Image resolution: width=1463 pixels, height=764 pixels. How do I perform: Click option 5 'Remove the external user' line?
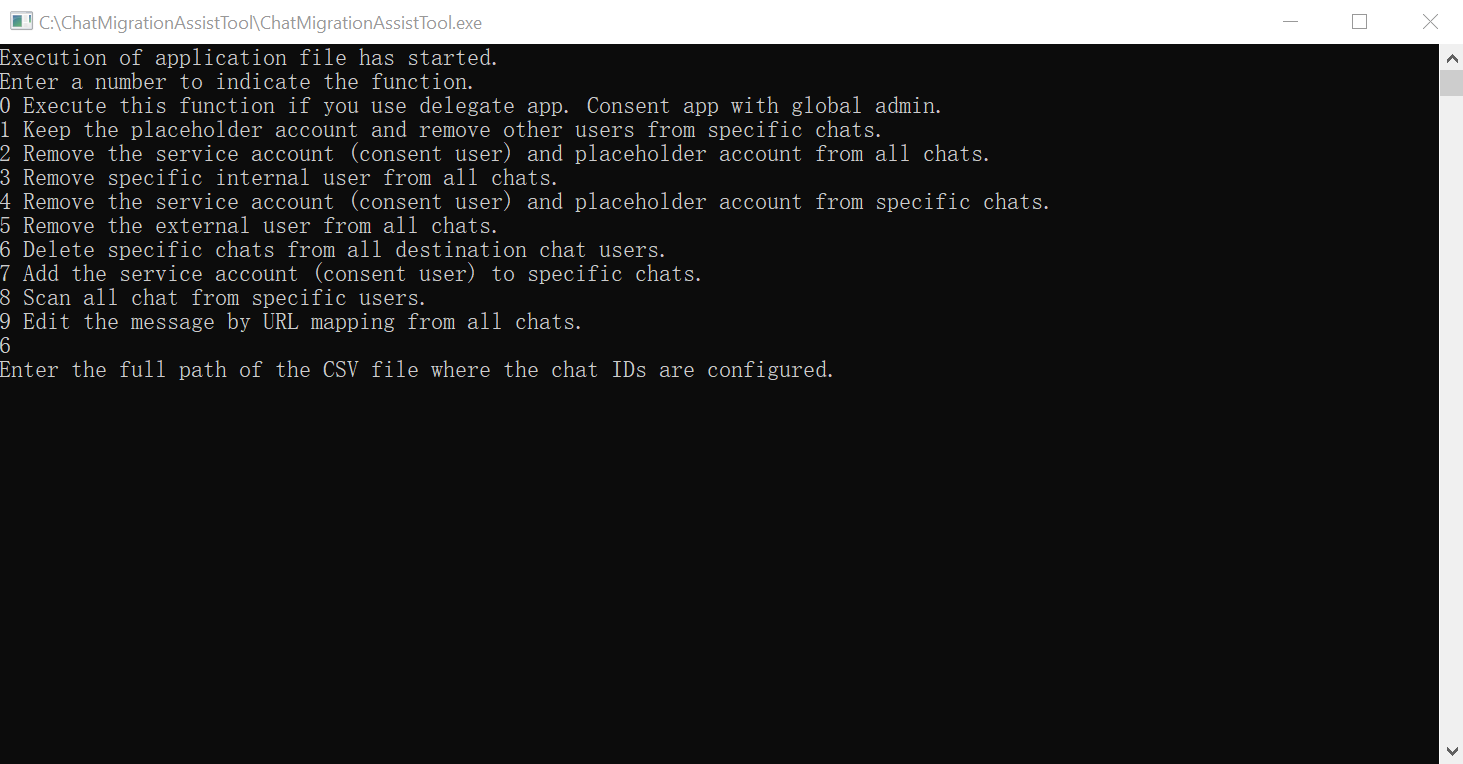click(249, 226)
